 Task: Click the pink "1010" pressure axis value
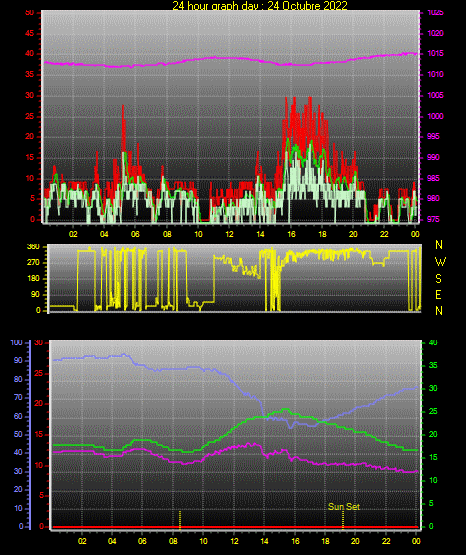tap(435, 74)
